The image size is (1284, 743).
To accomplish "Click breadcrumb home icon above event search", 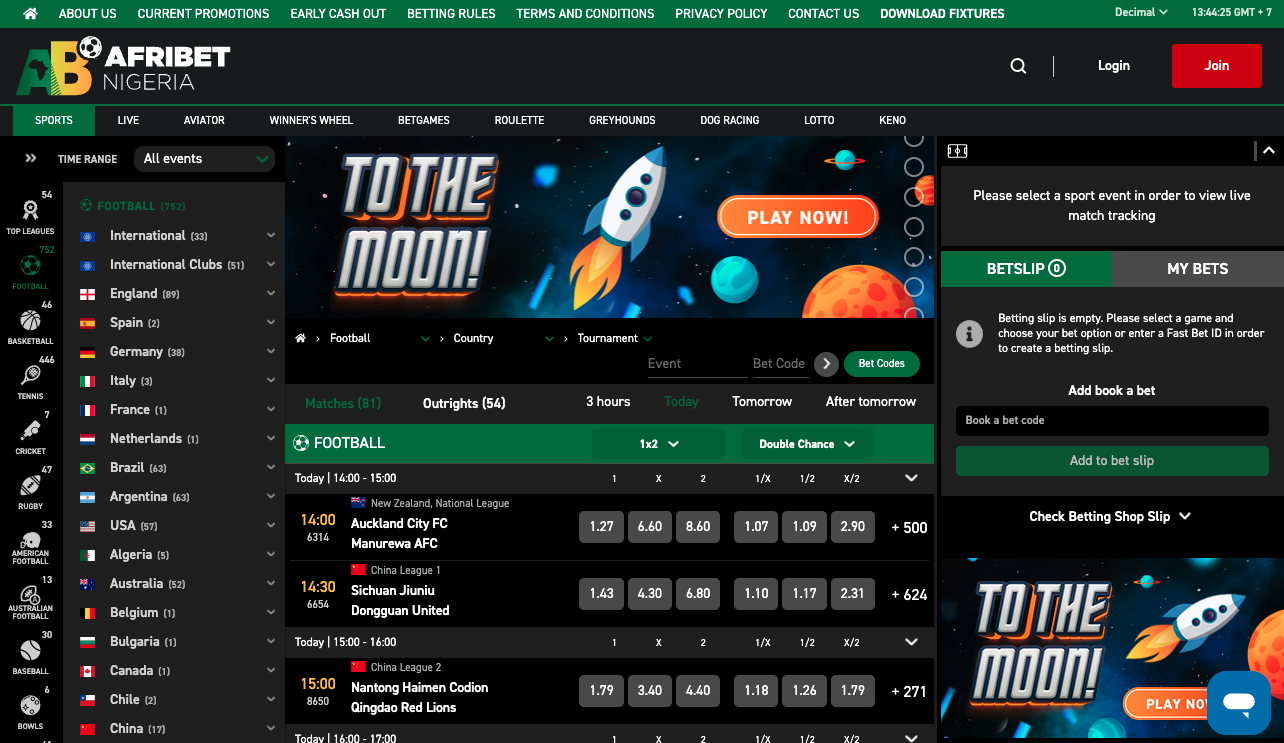I will click(x=300, y=338).
